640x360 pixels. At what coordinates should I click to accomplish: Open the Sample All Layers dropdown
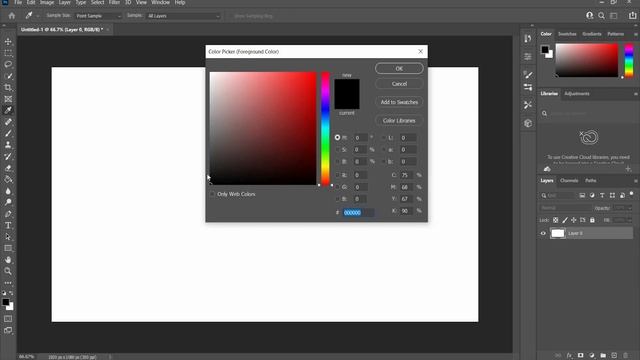183,16
